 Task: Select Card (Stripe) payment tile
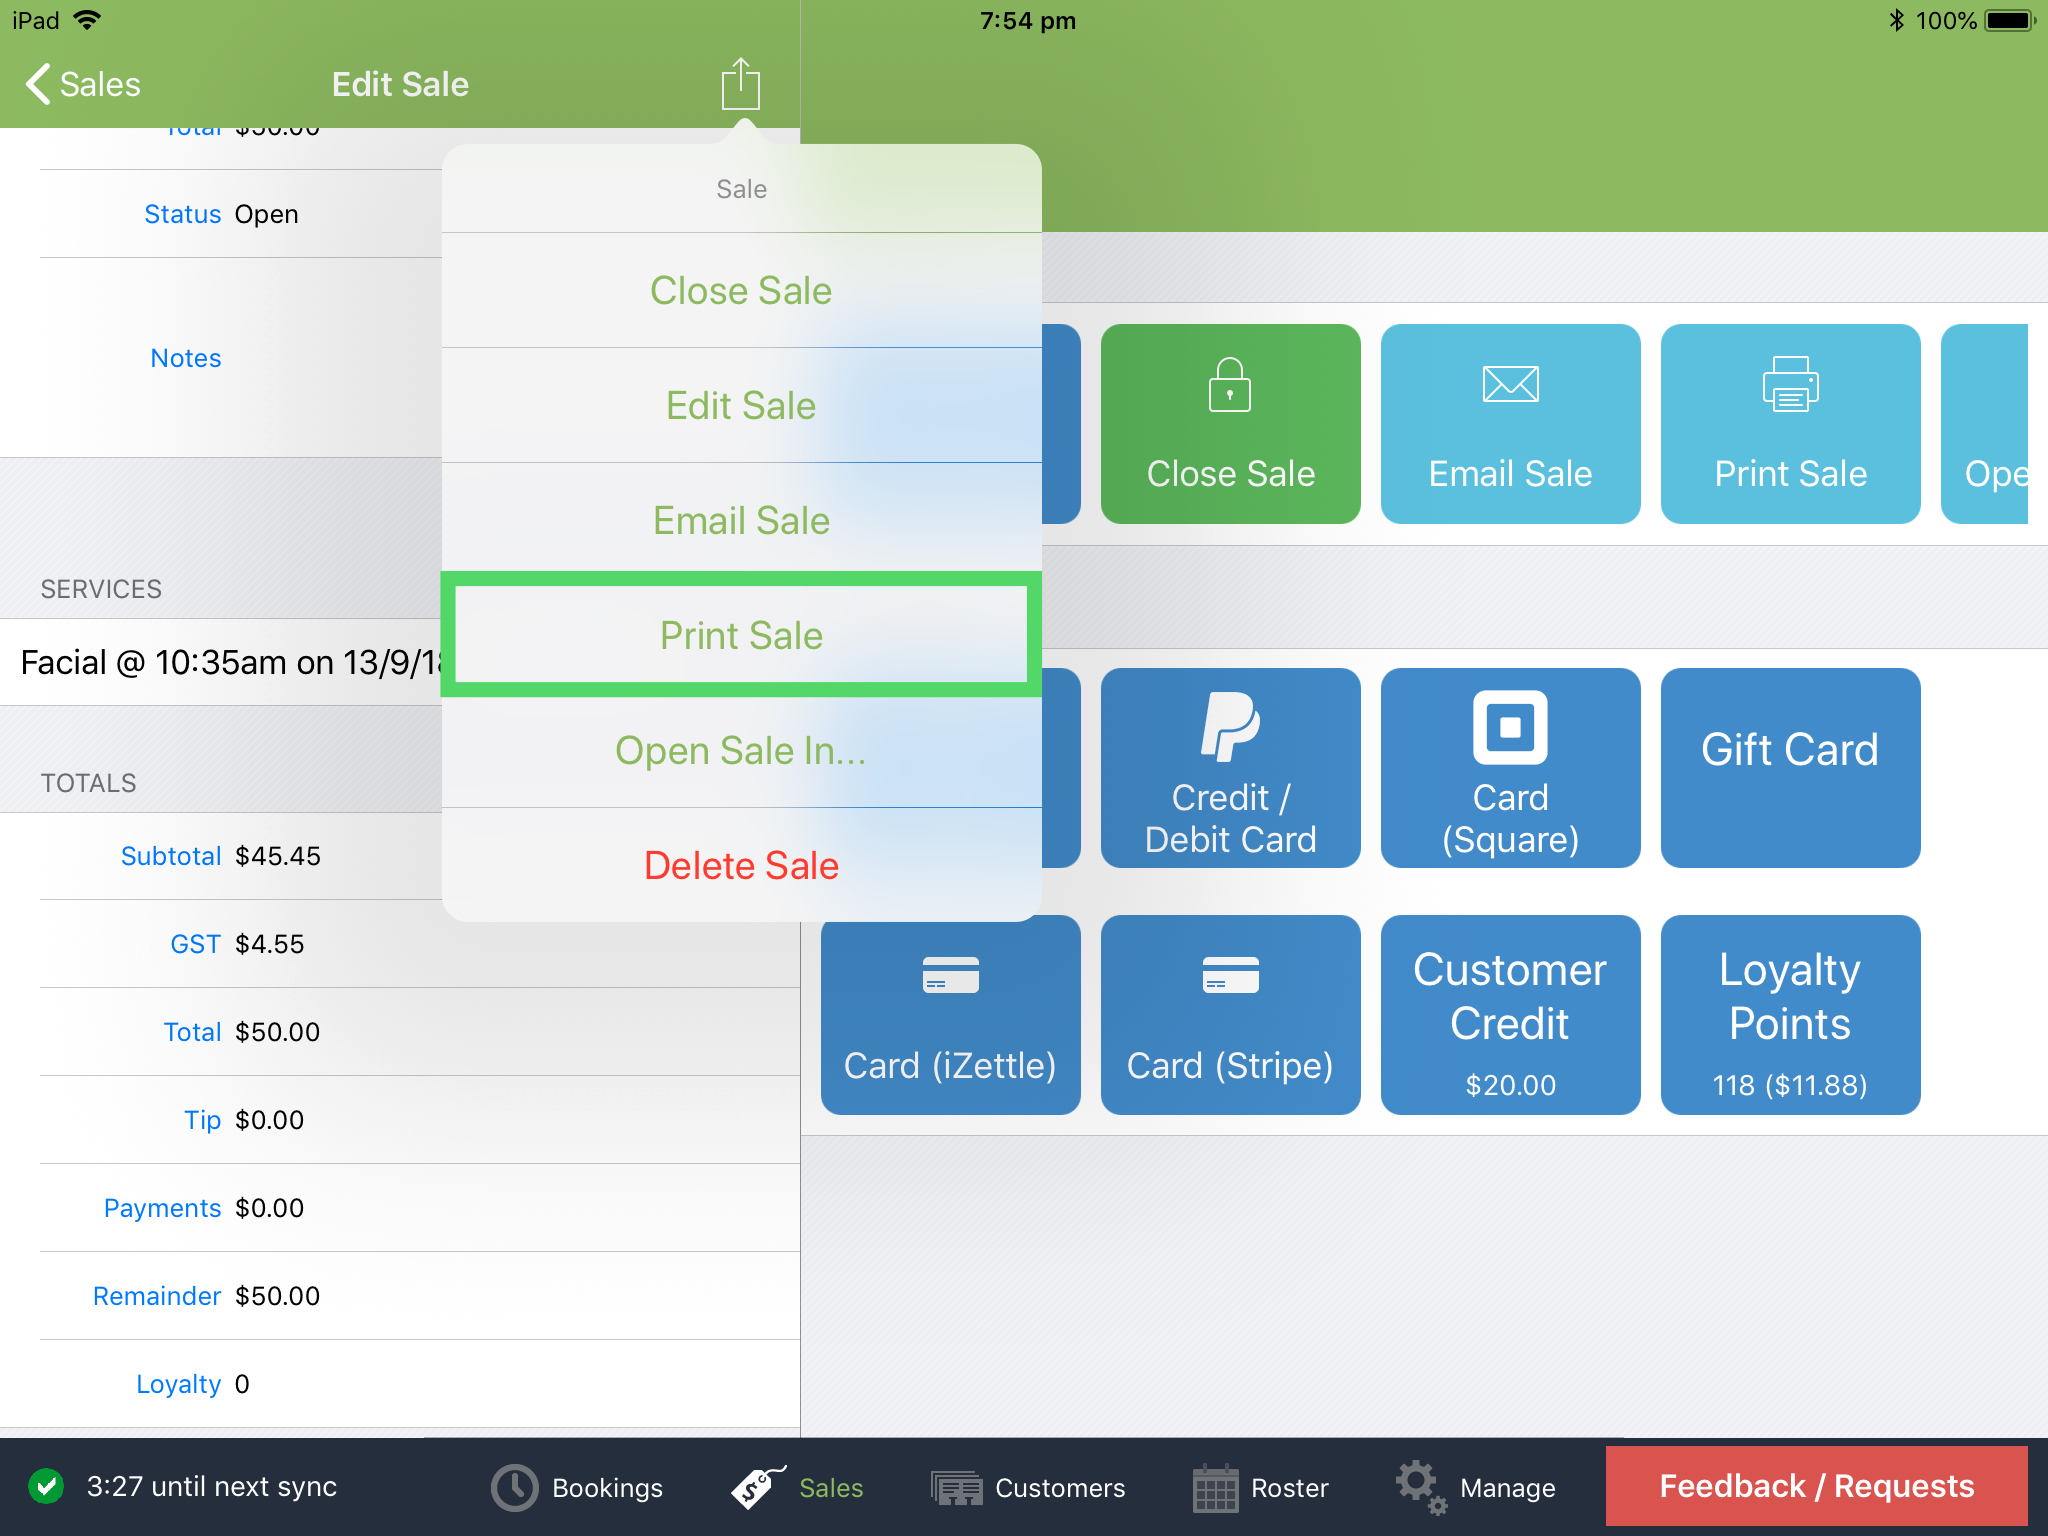click(x=1230, y=1014)
